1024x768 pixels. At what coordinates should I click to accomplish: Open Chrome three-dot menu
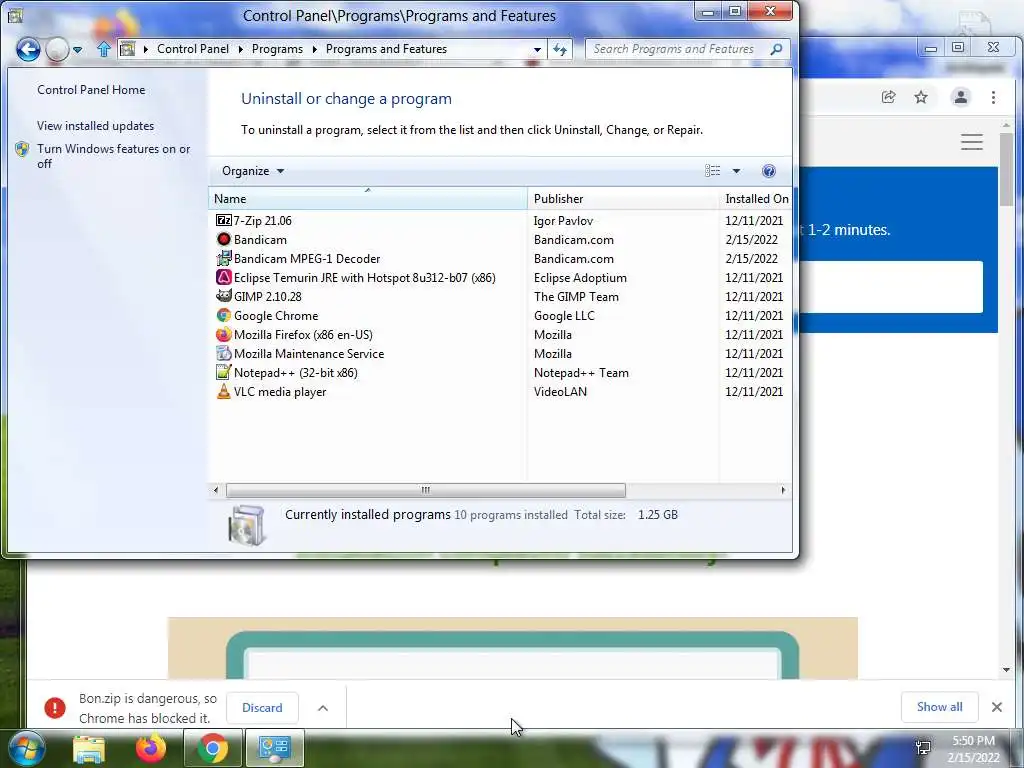[x=993, y=97]
